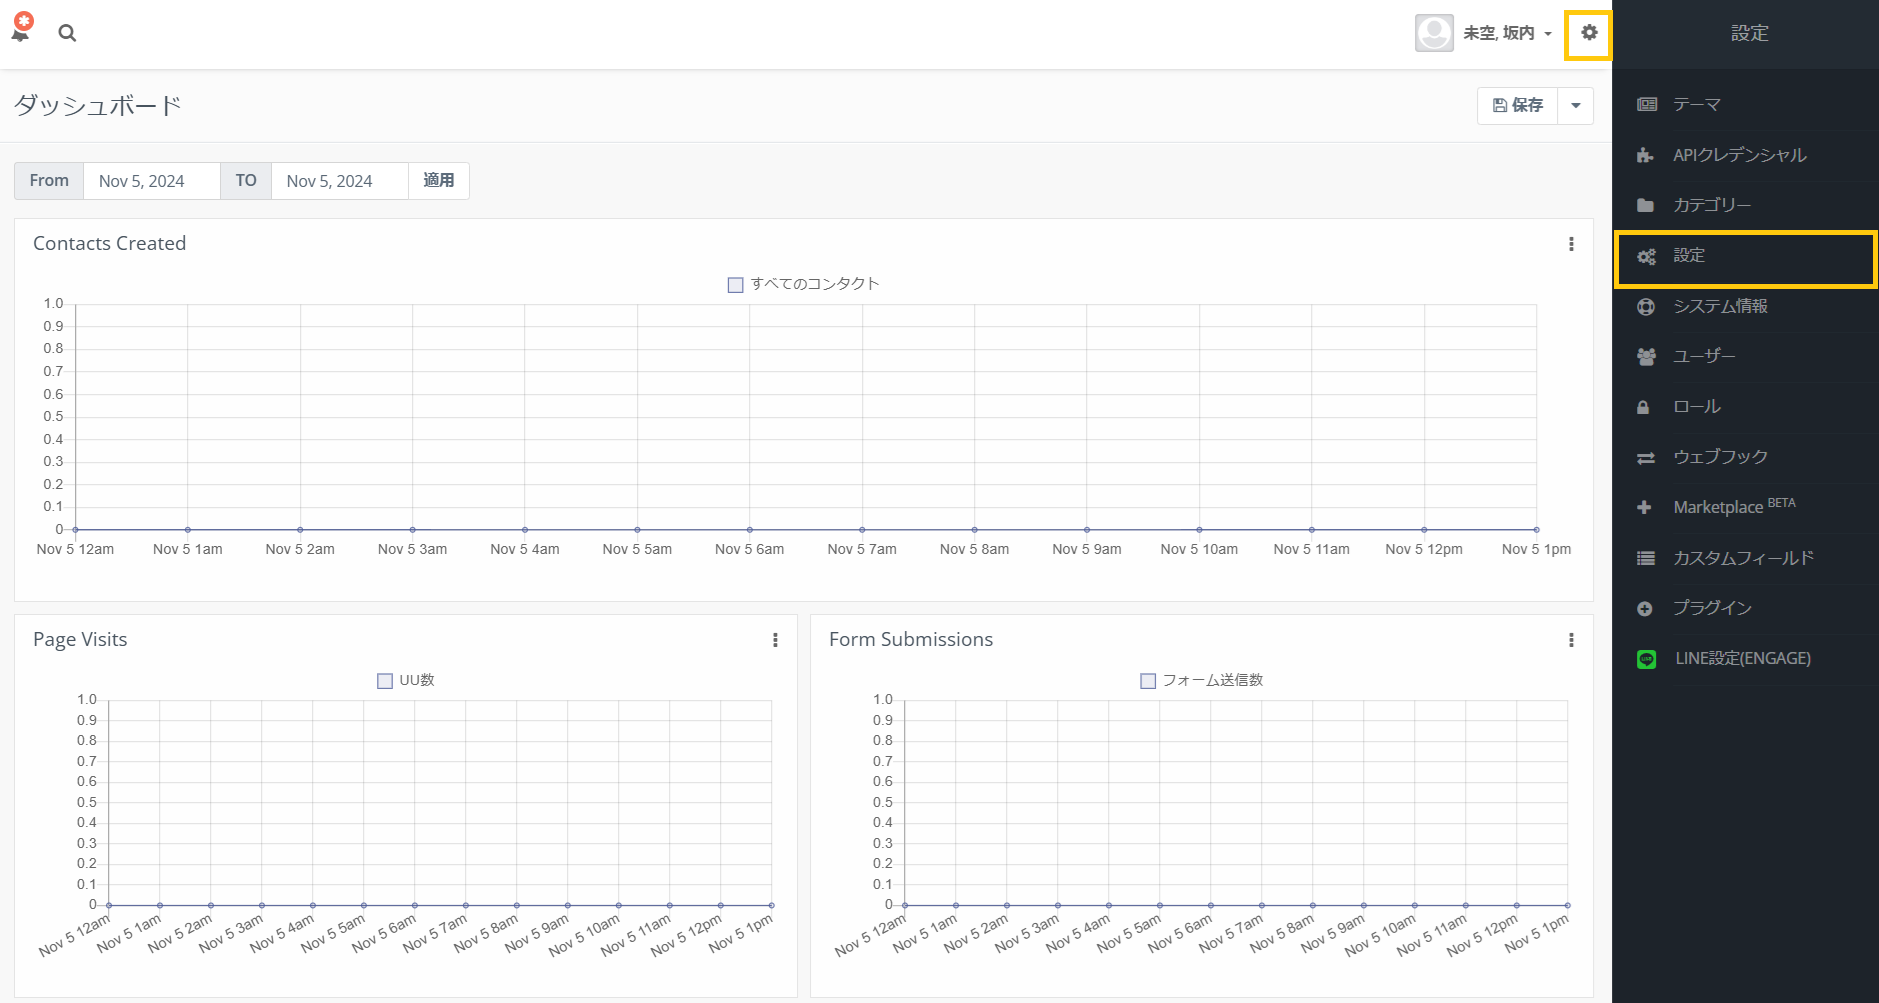Screen dimensions: 1879x1003
Task: Click the search magnifier icon
Action: [67, 33]
